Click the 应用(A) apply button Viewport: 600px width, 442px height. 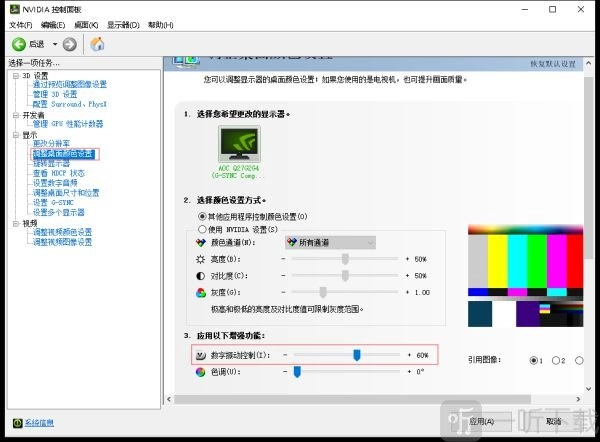coord(482,422)
